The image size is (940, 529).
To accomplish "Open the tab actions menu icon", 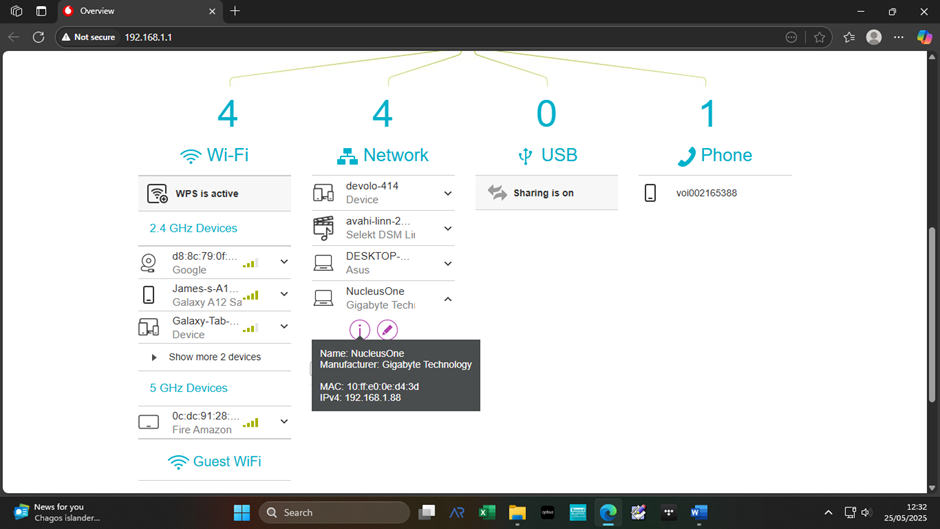I will pyautogui.click(x=41, y=11).
